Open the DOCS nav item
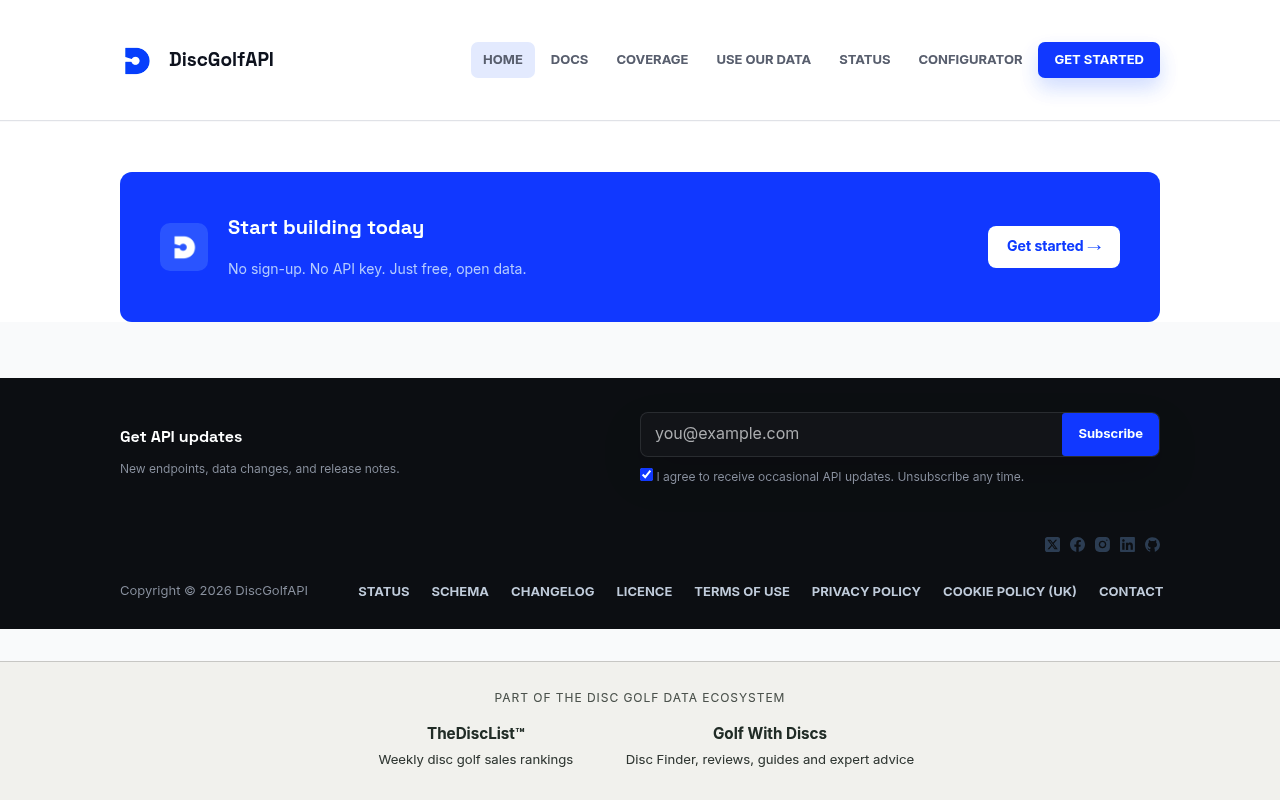This screenshot has width=1280, height=800. tap(569, 60)
